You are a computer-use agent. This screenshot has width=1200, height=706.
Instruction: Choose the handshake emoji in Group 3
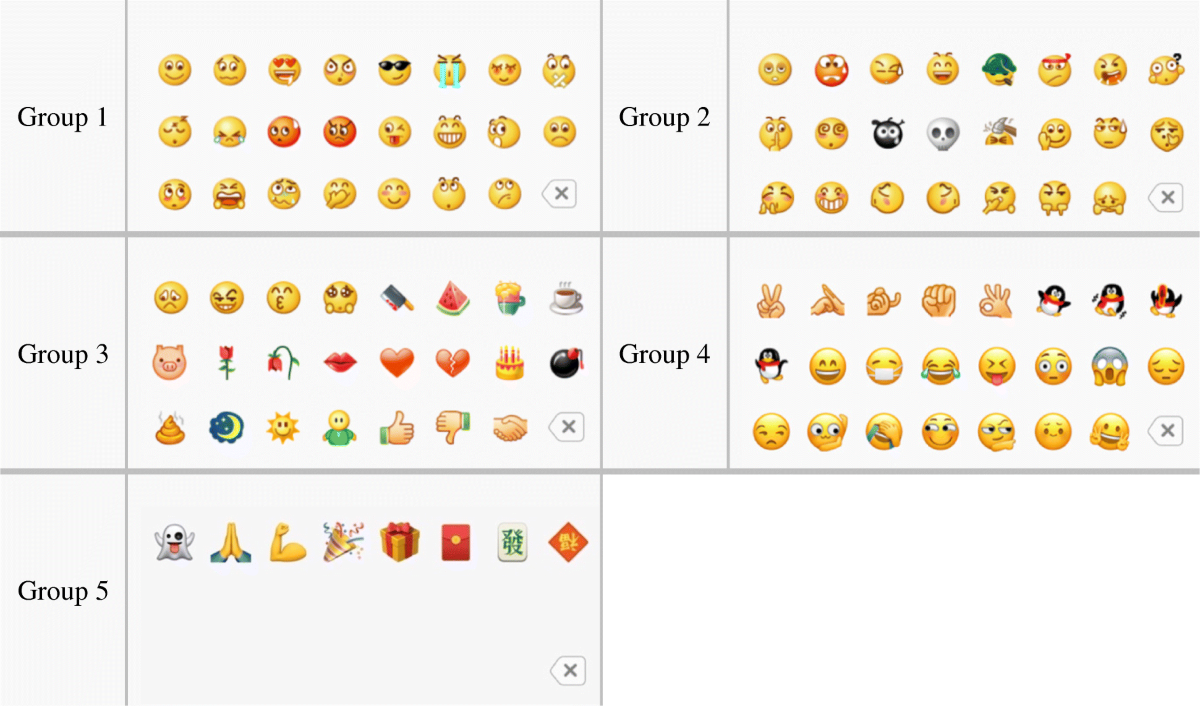point(510,429)
